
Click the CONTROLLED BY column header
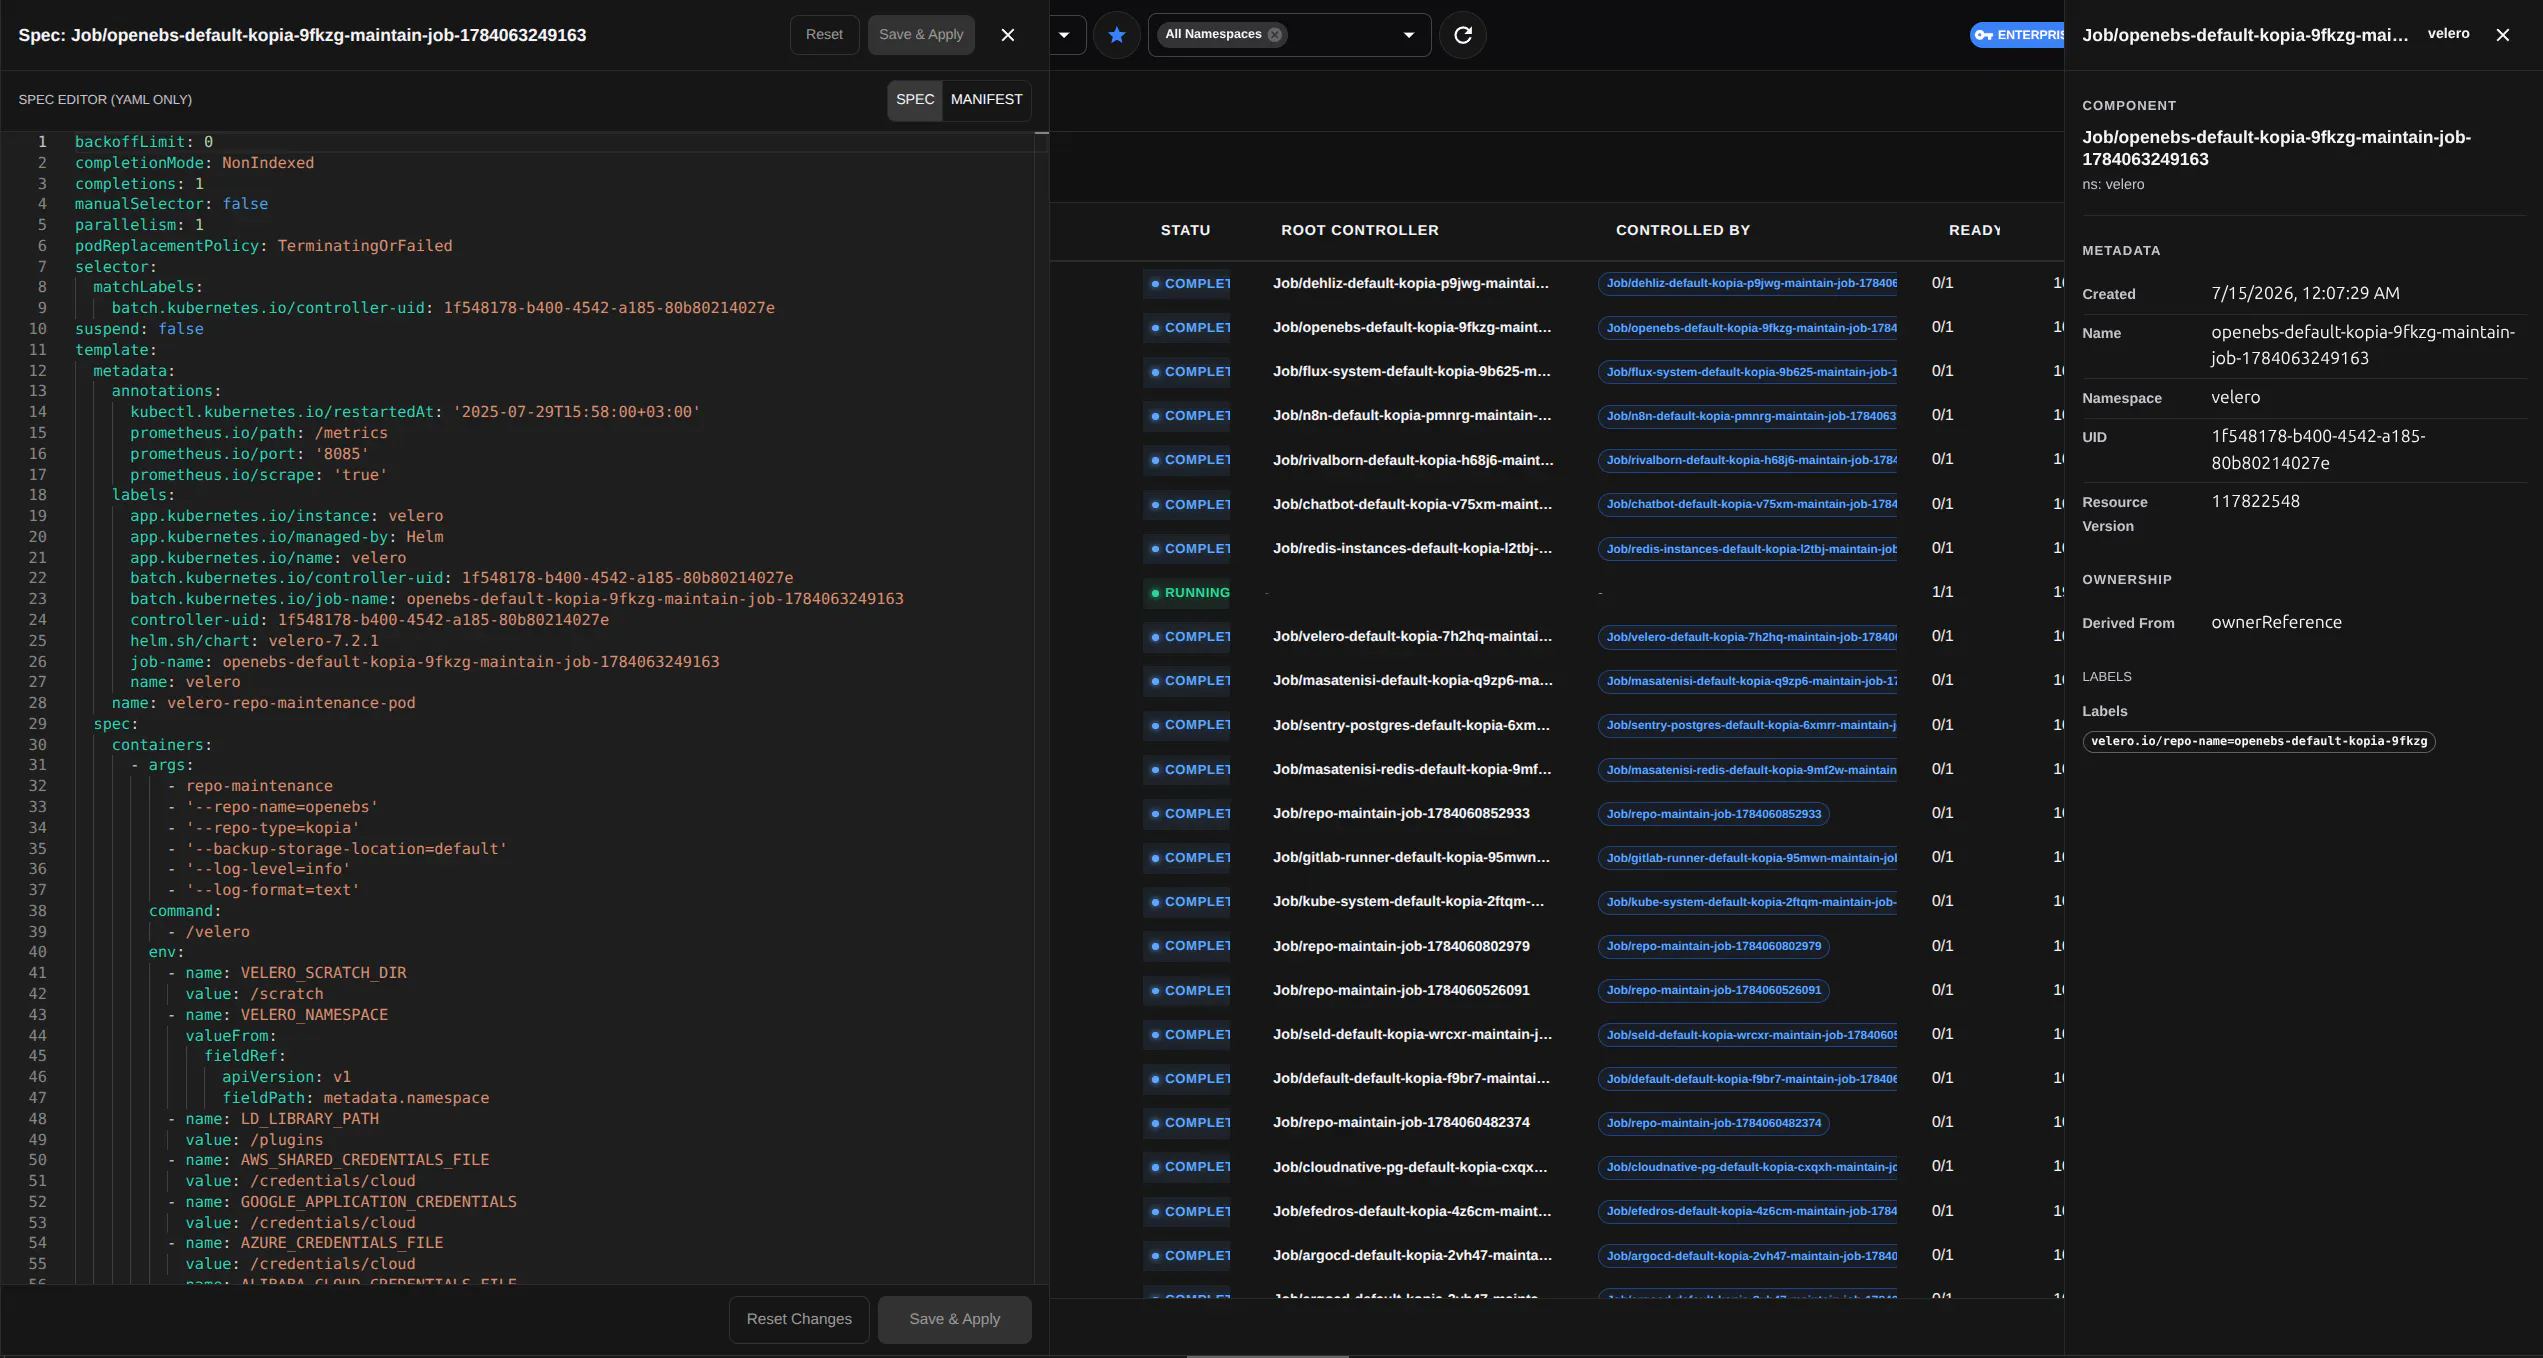coord(1682,230)
